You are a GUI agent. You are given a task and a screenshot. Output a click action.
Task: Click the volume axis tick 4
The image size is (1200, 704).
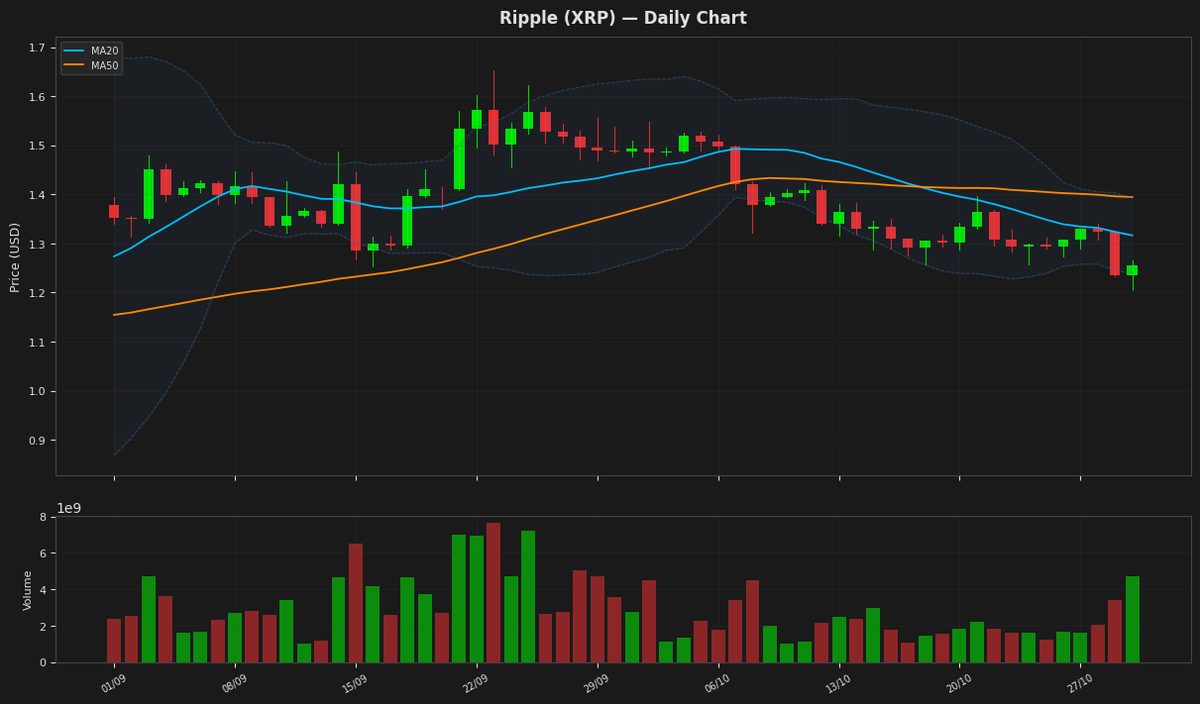click(43, 590)
